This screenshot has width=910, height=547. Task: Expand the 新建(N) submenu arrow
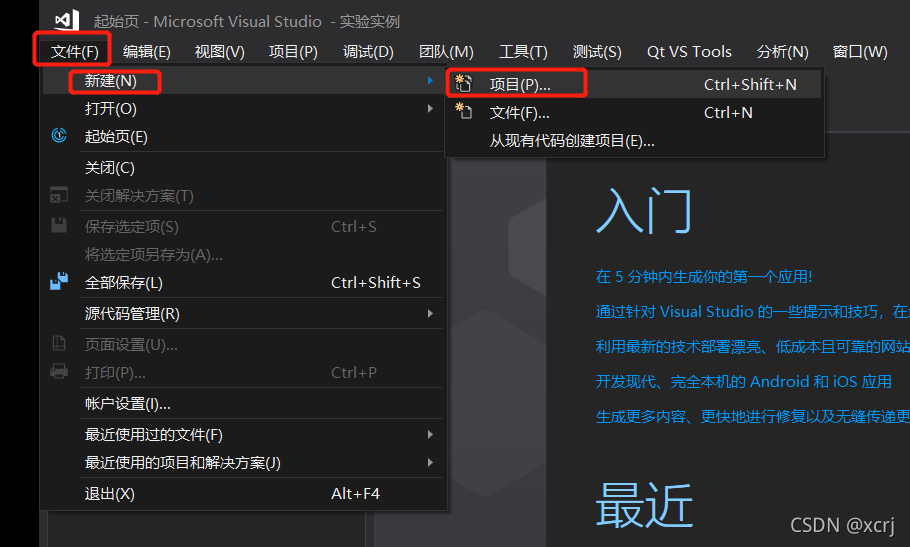click(430, 81)
